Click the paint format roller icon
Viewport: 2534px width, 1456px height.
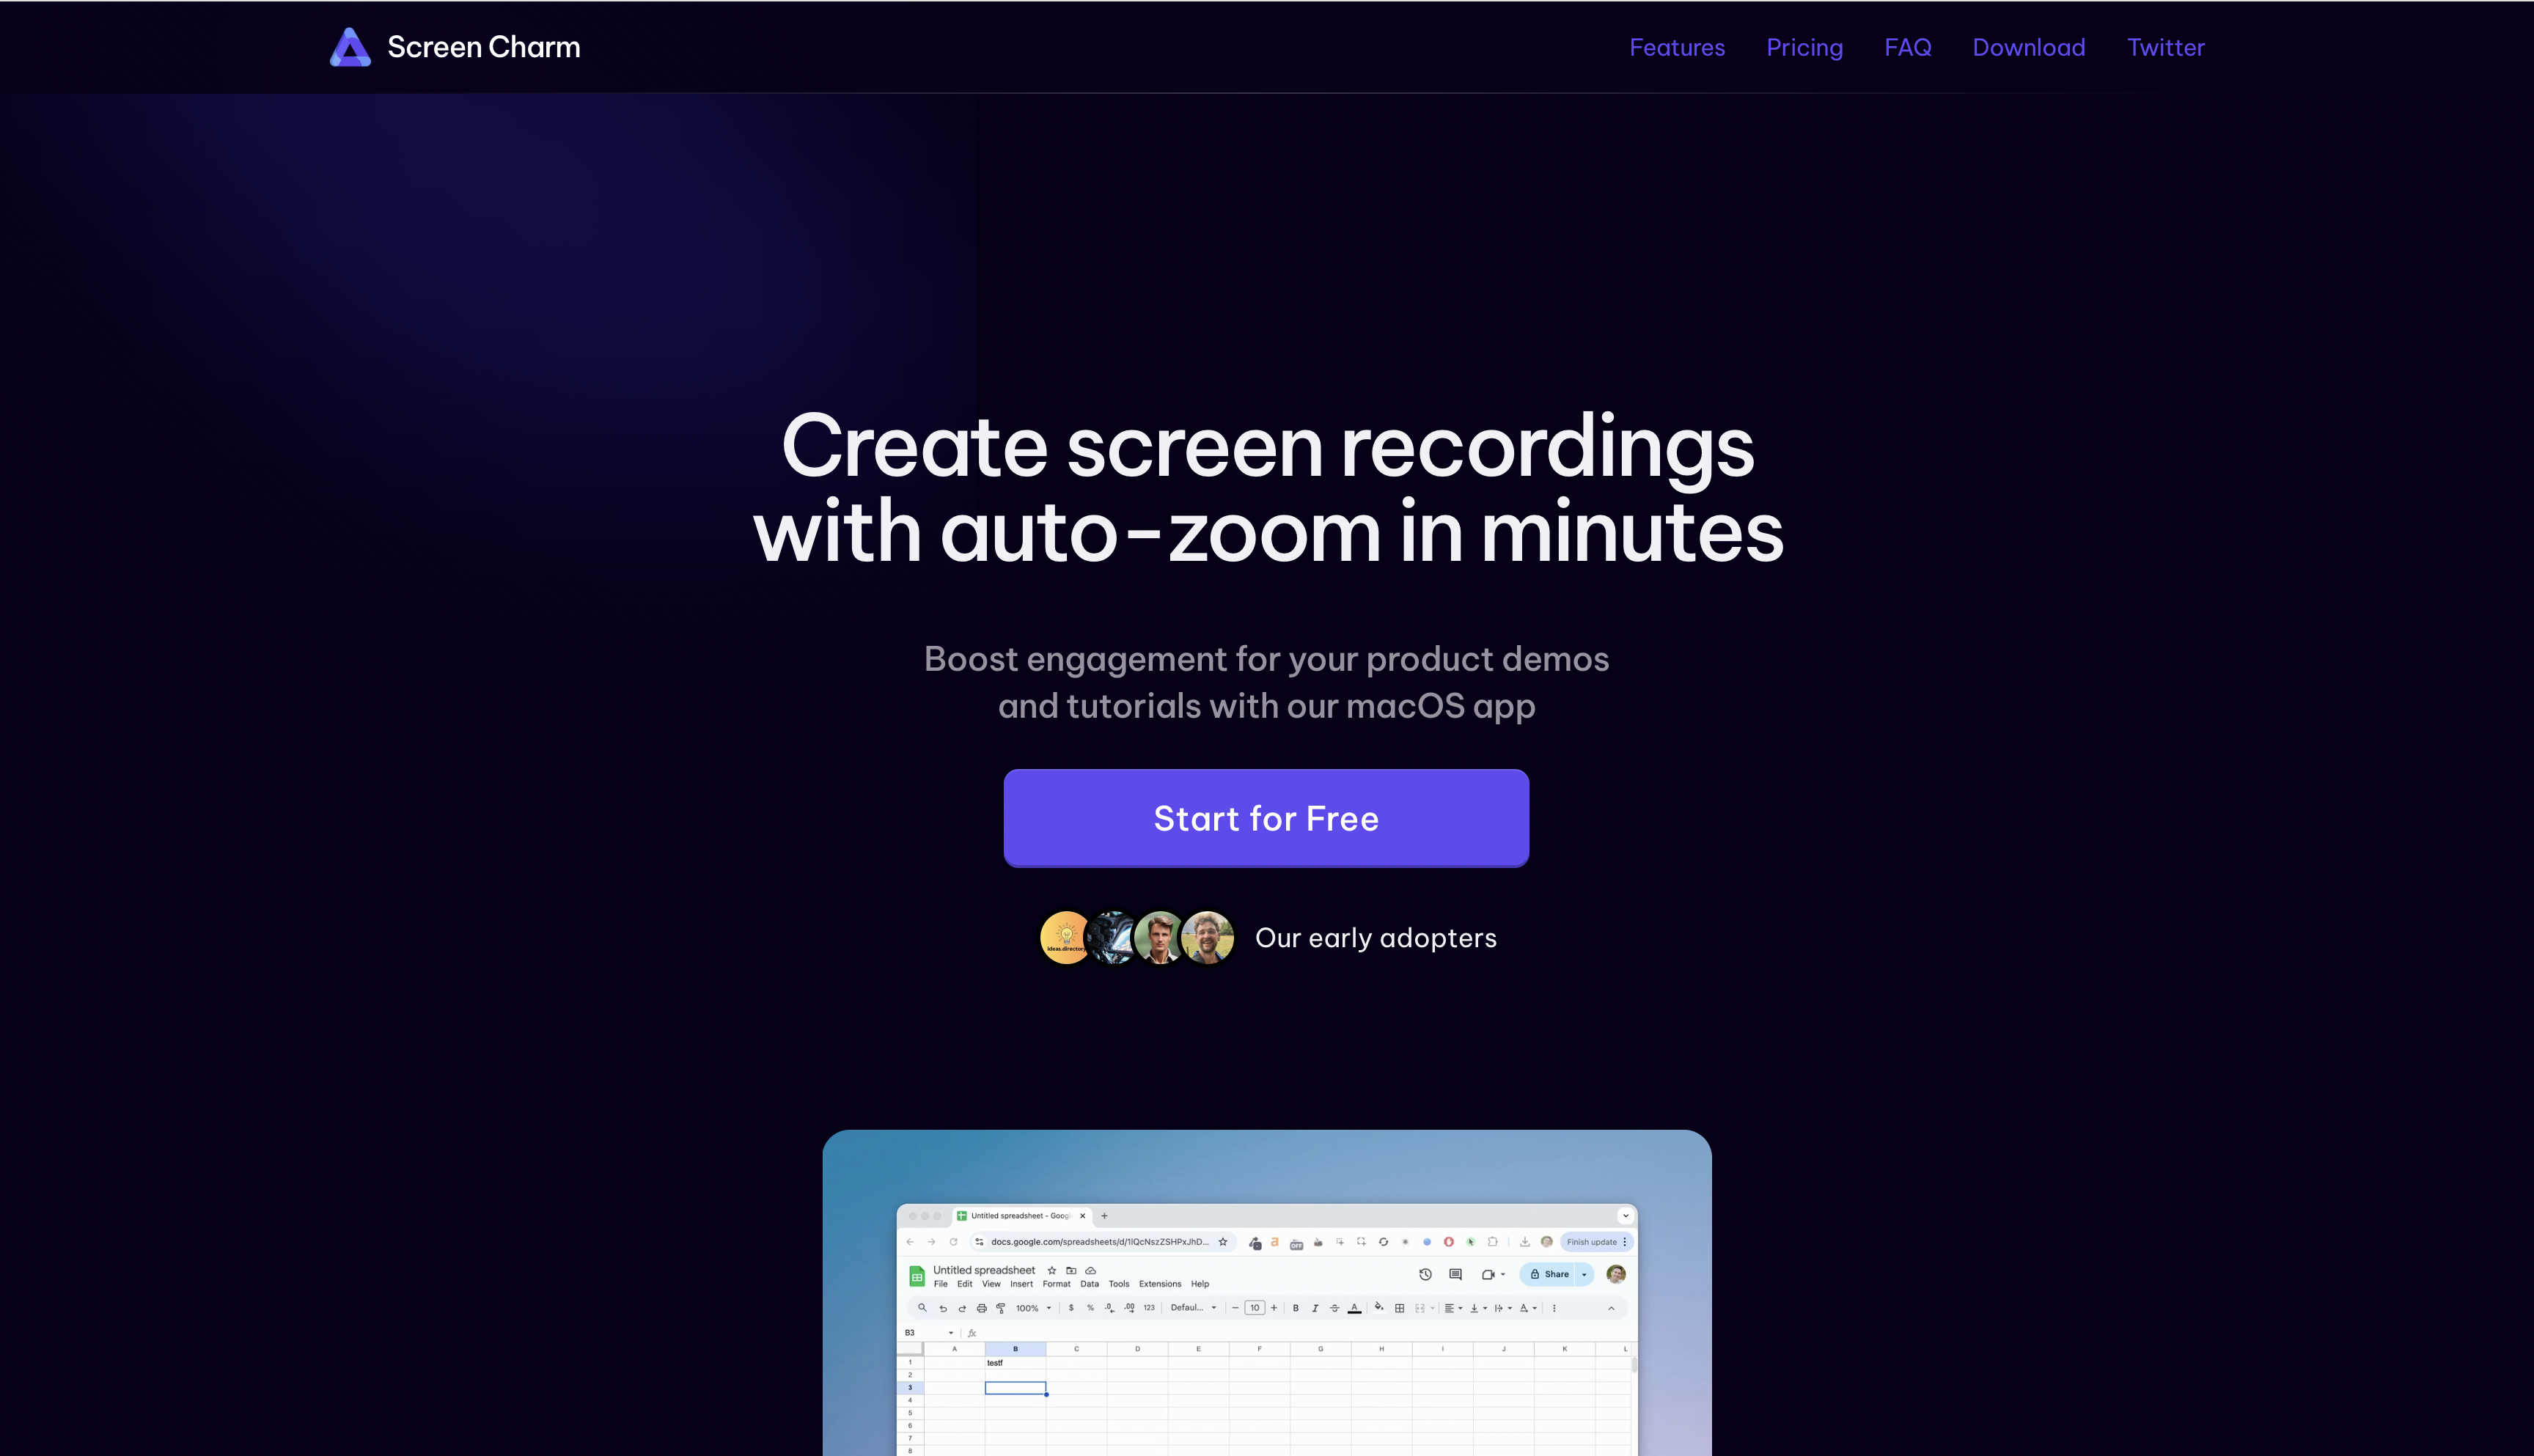pos(1000,1308)
